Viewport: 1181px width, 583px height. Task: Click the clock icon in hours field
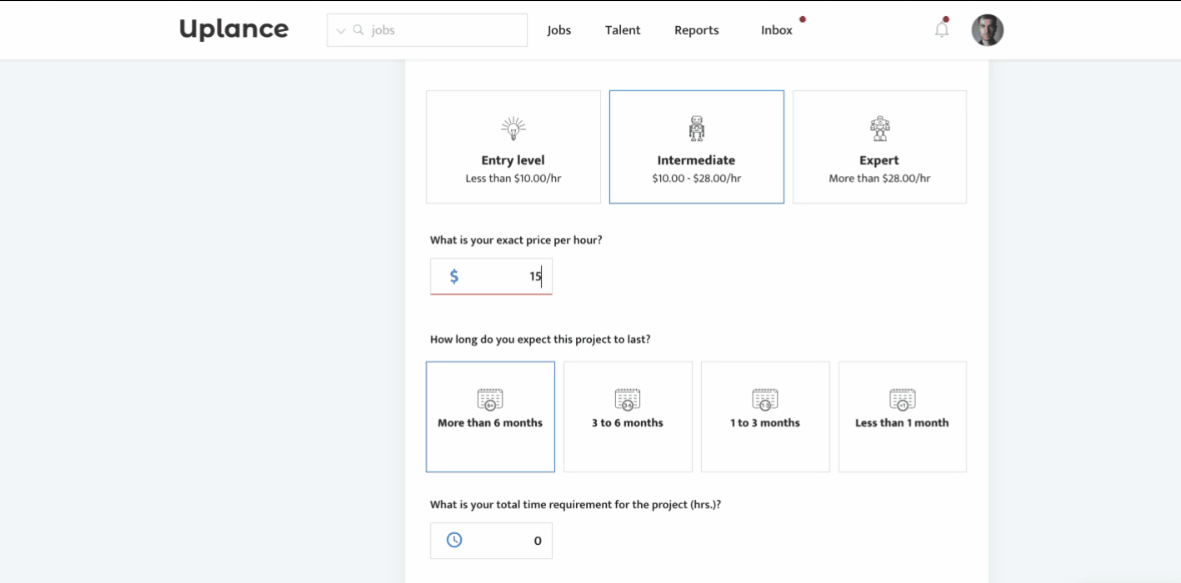pos(454,540)
